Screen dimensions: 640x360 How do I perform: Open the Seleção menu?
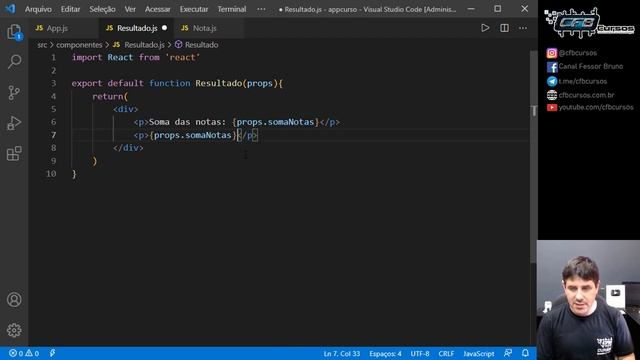point(102,9)
